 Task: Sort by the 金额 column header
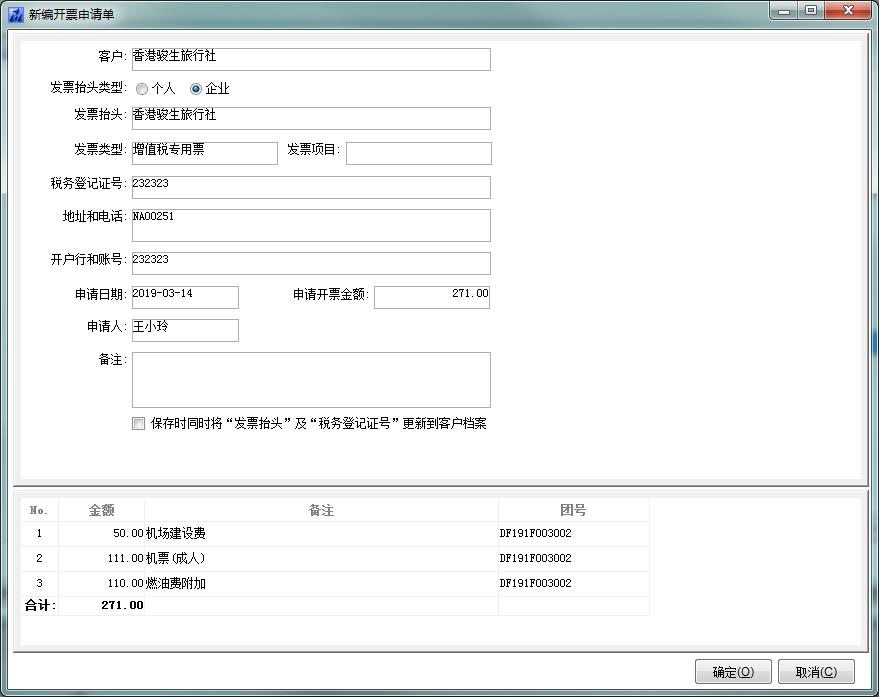pos(101,510)
